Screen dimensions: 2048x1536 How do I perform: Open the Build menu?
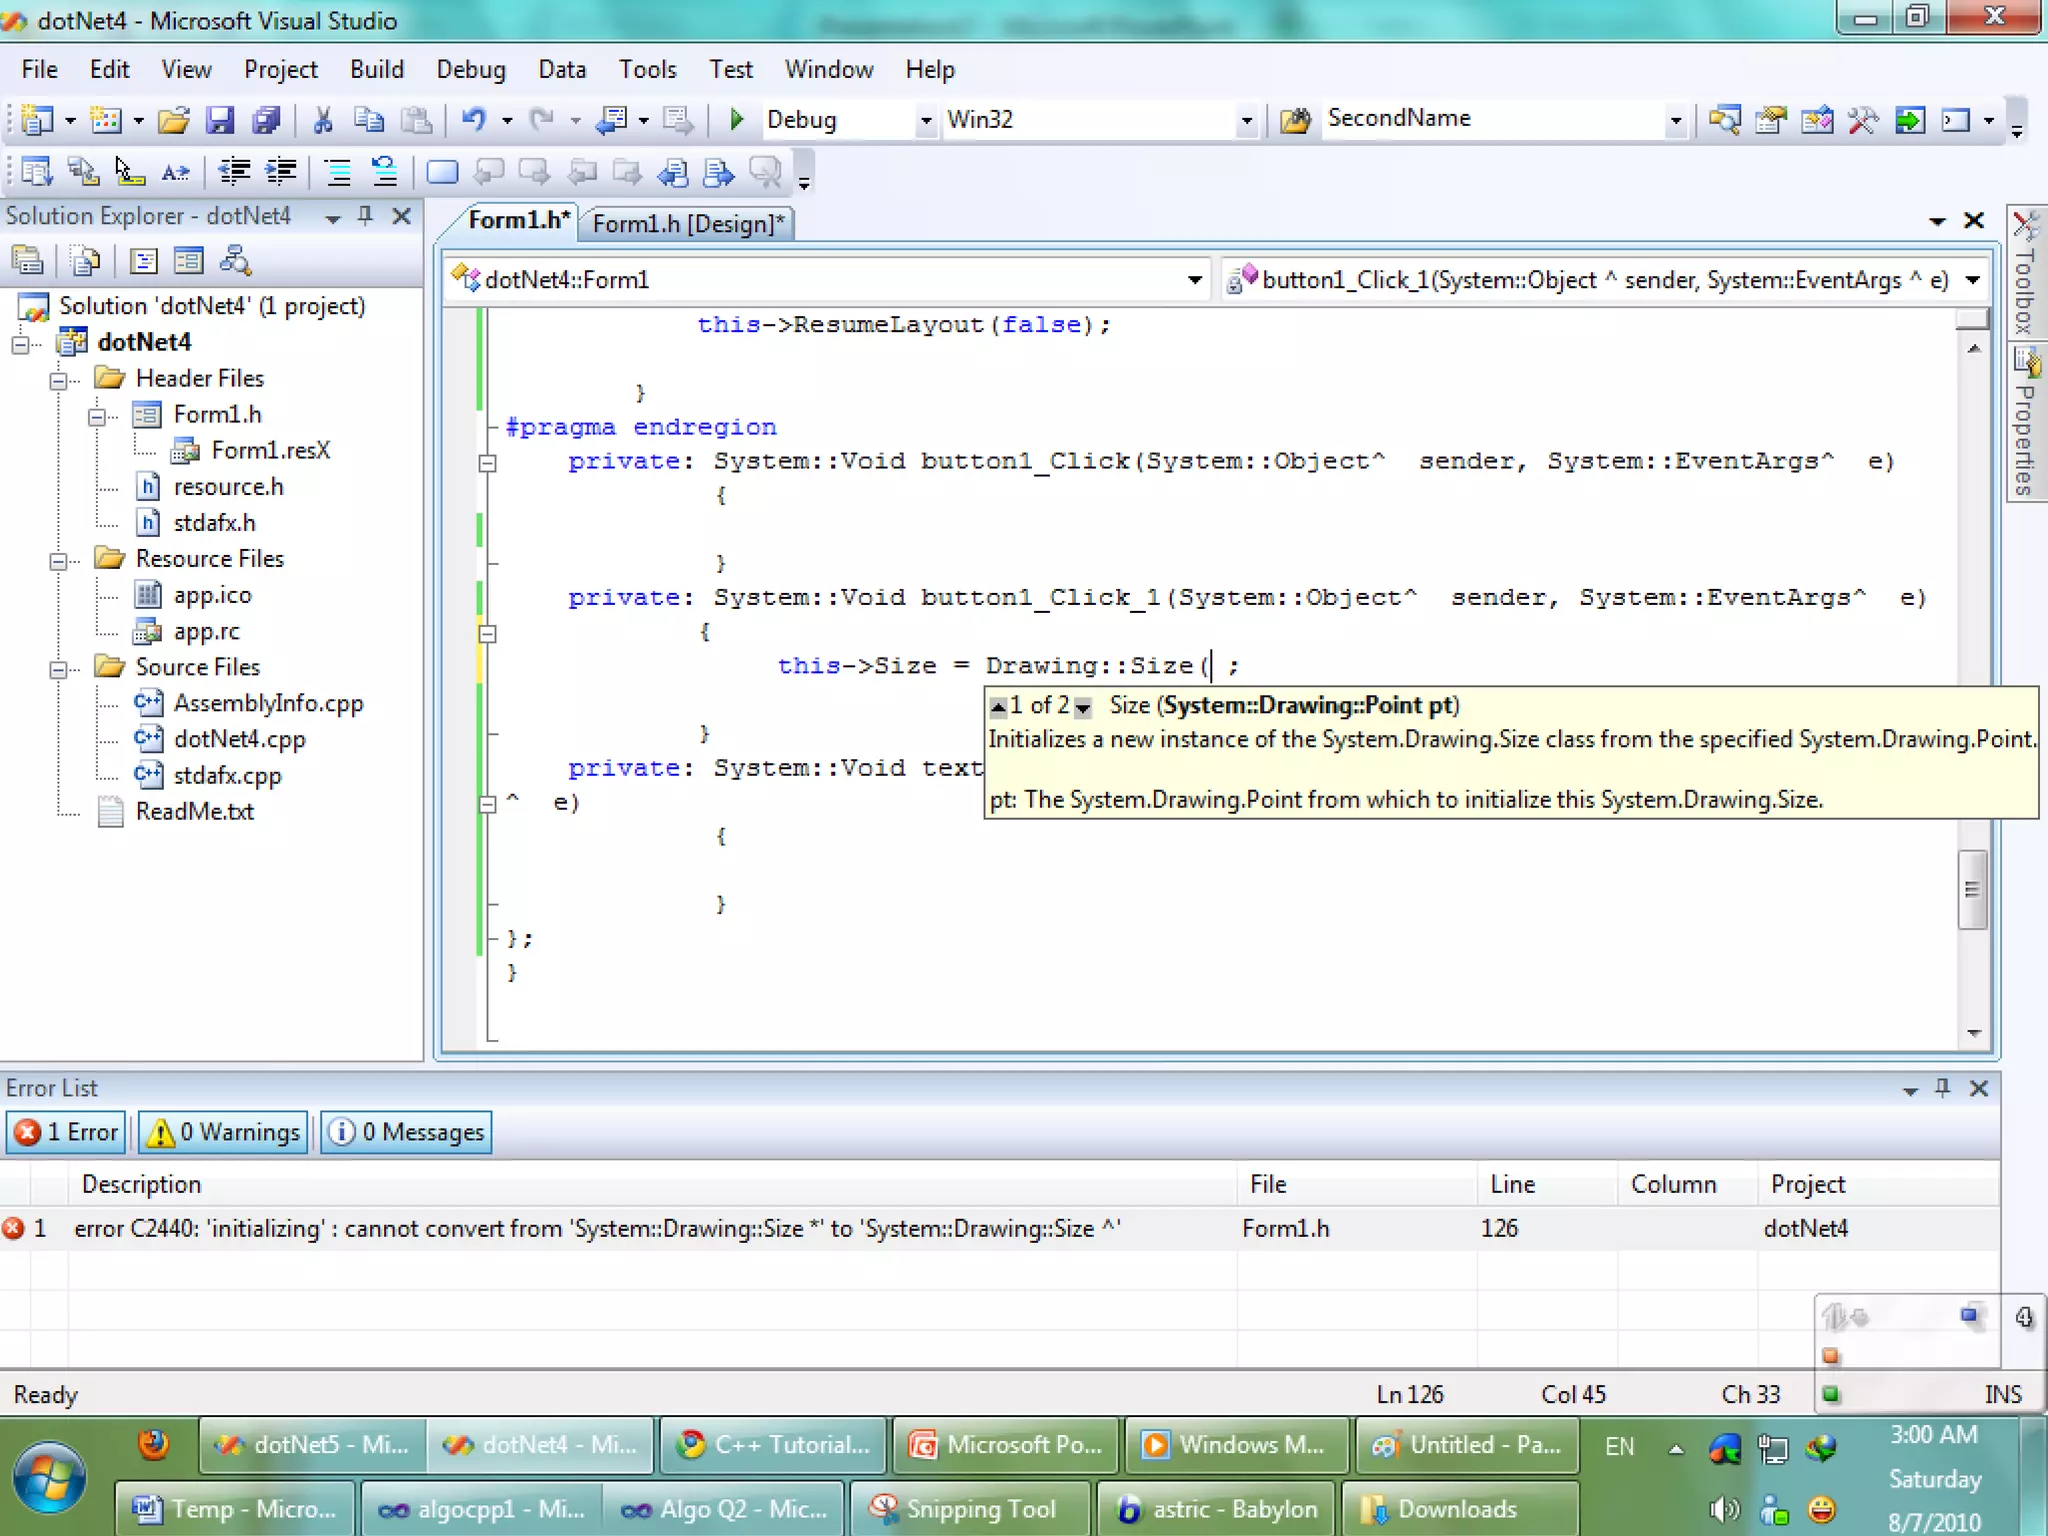tap(376, 69)
